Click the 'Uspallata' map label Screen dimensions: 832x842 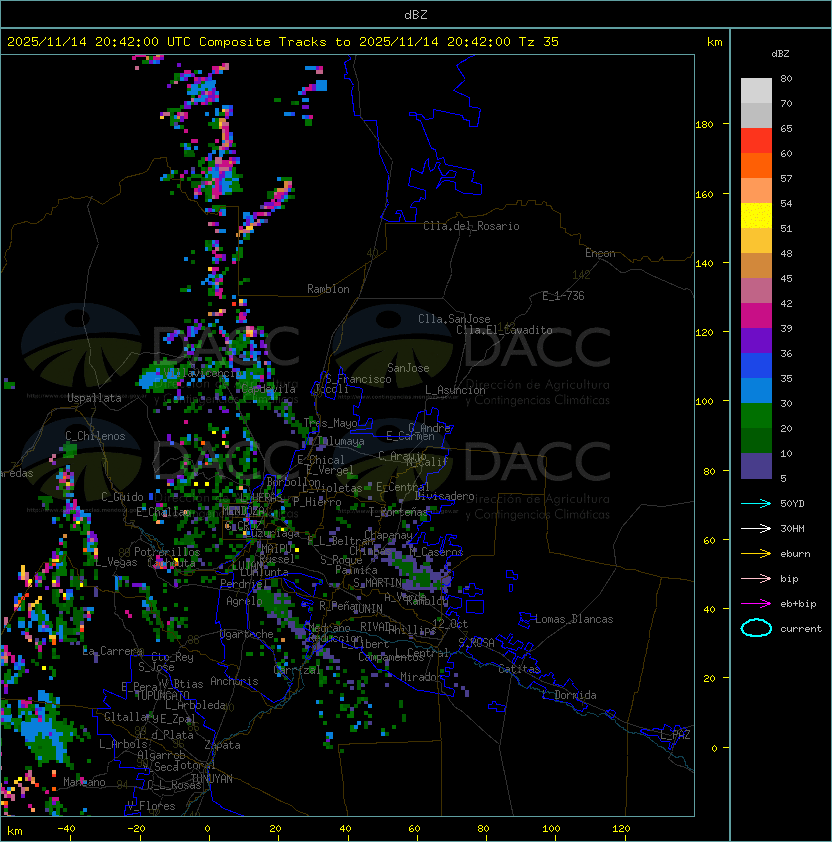94,398
